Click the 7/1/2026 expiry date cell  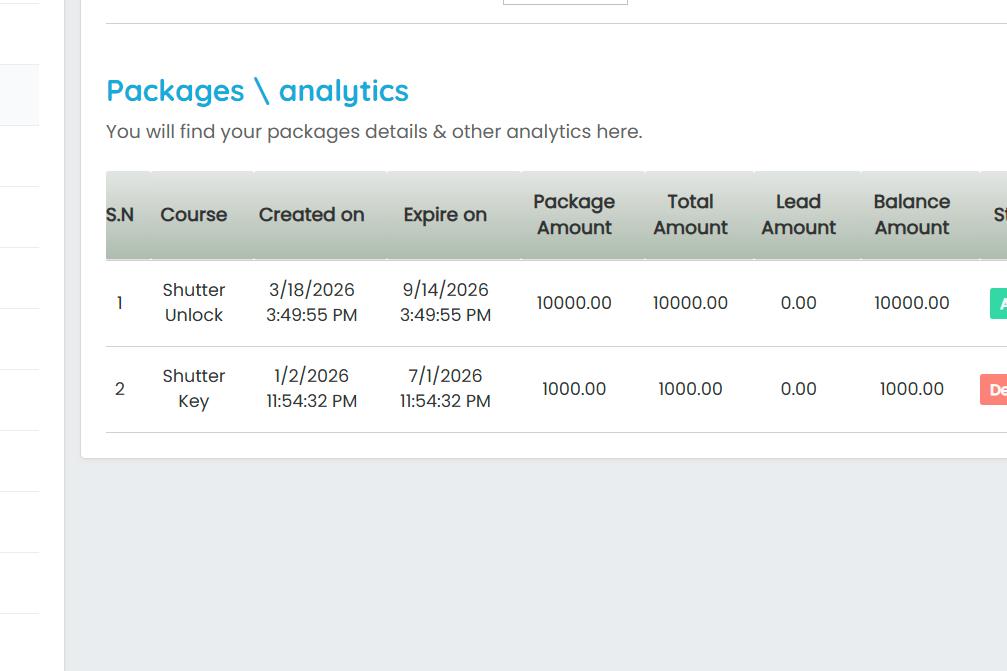445,388
